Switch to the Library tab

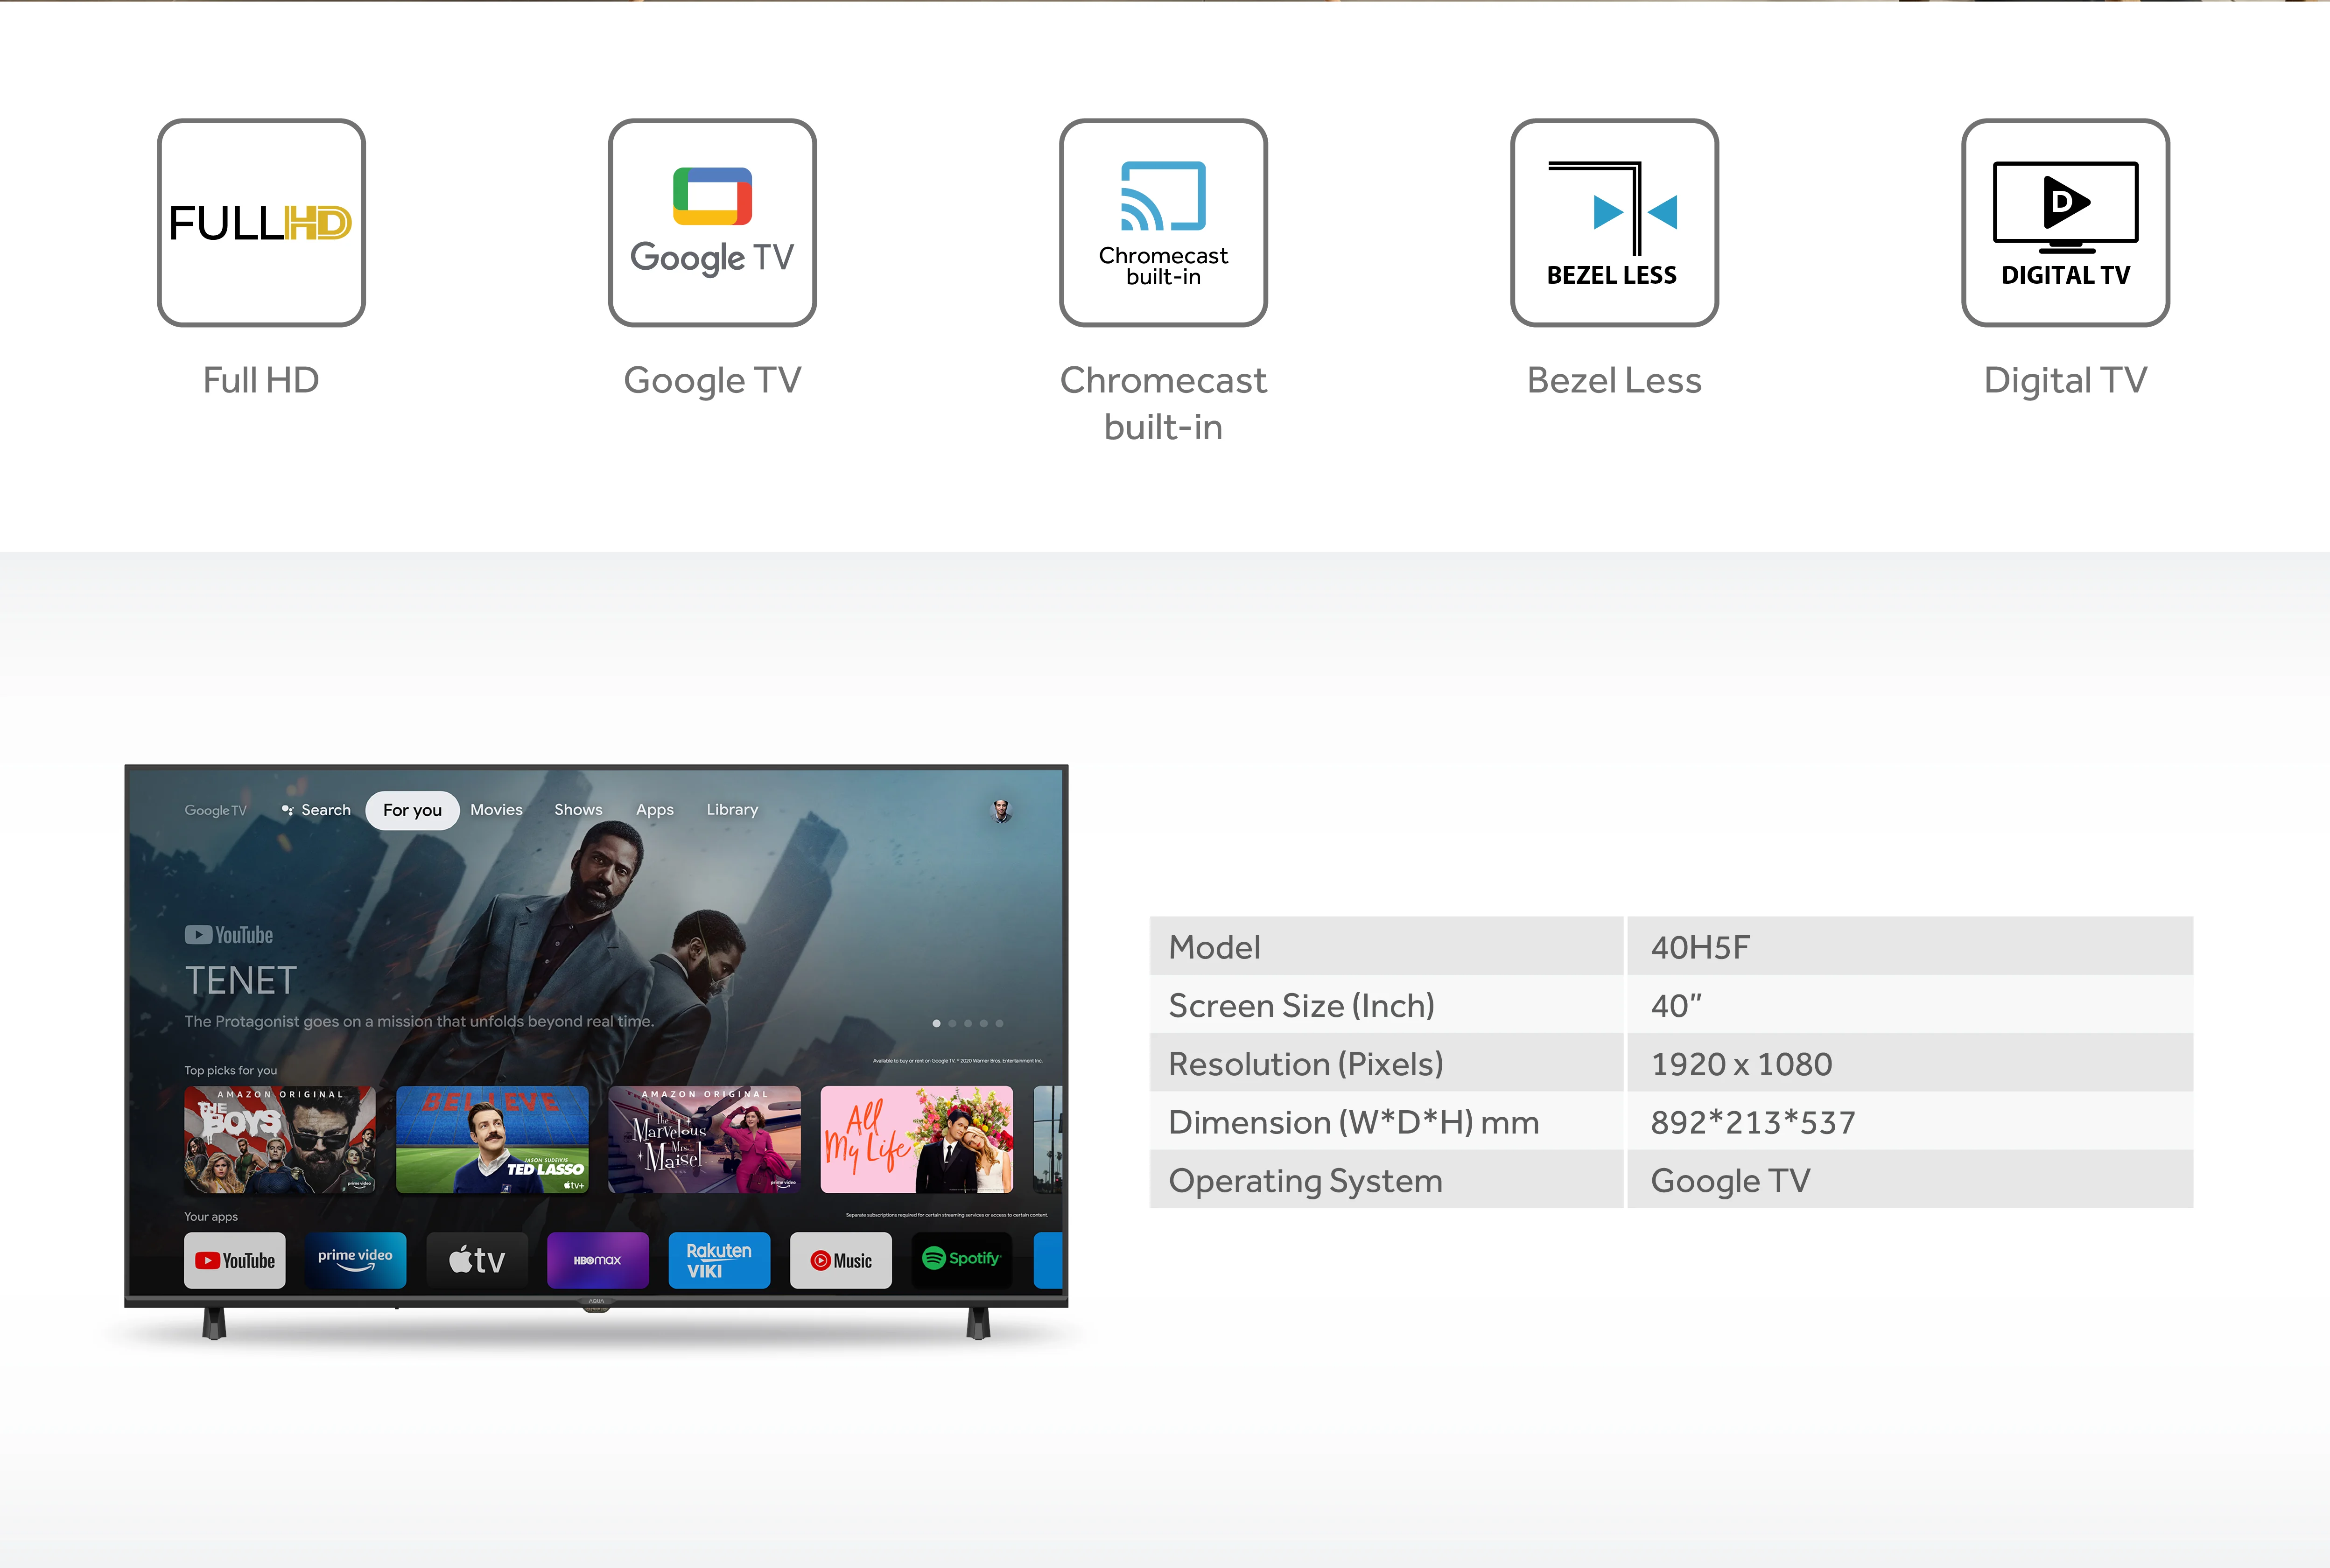tap(732, 810)
